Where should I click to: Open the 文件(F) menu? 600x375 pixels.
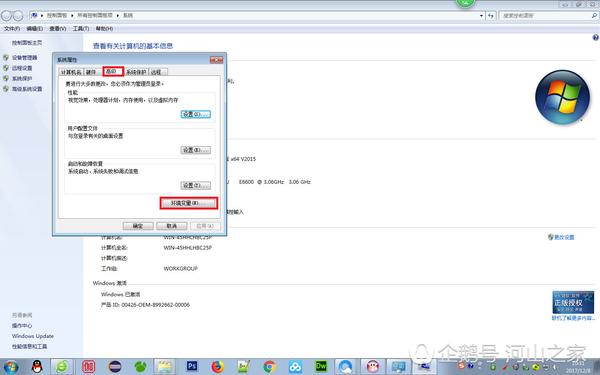(x=11, y=29)
